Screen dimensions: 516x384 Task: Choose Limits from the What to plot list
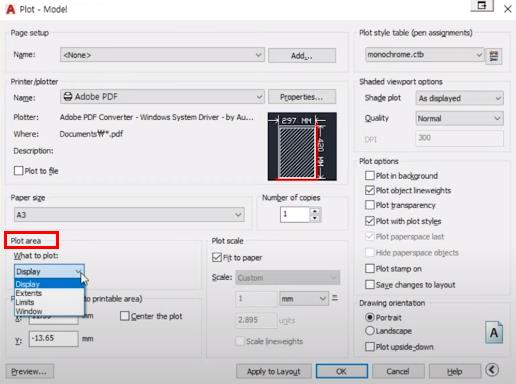pyautogui.click(x=49, y=302)
